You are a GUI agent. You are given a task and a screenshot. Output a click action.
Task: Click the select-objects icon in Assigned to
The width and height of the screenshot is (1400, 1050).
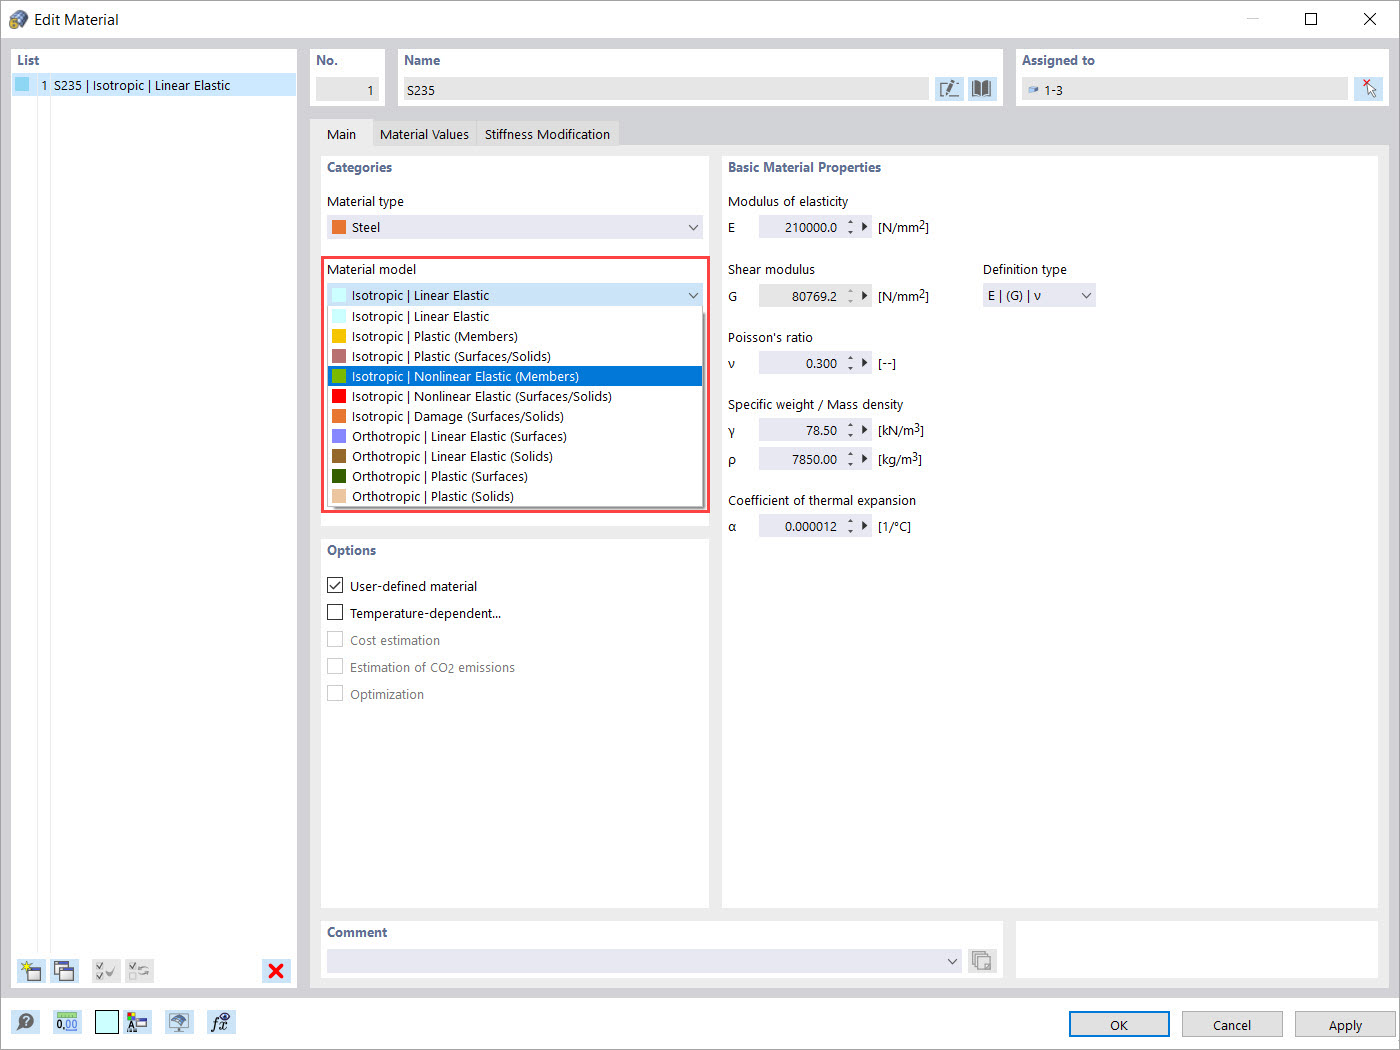point(1368,89)
